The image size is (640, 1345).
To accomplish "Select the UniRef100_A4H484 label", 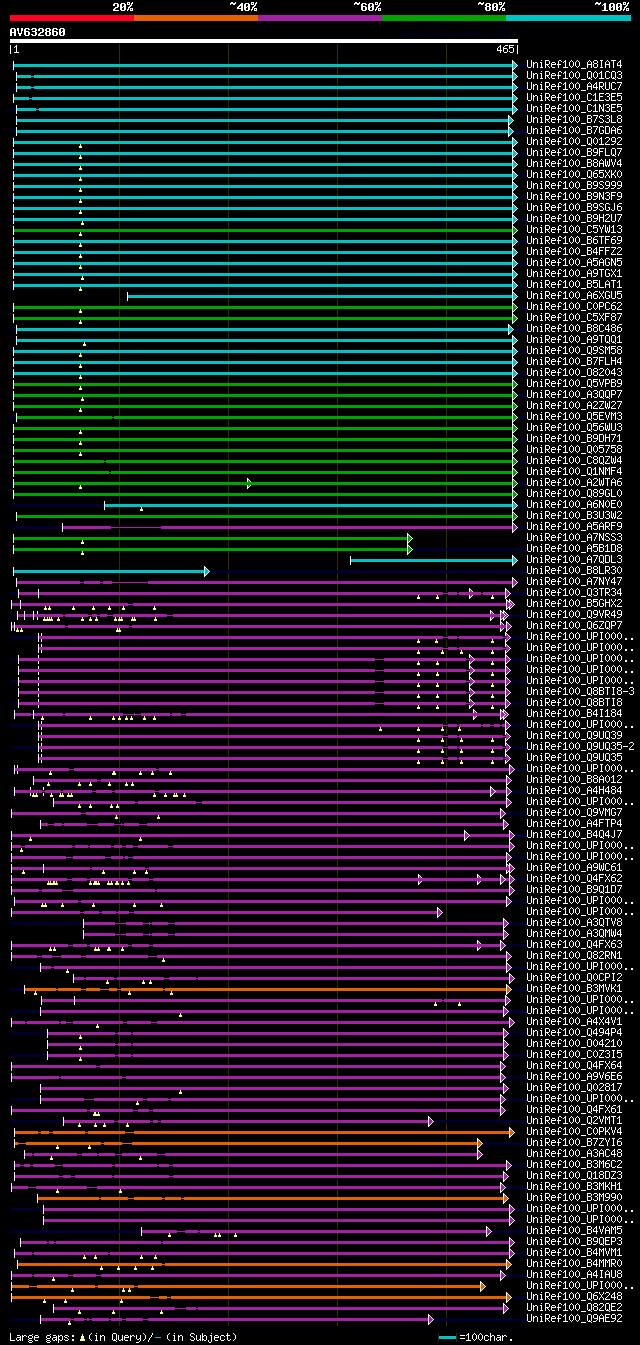I will (574, 790).
